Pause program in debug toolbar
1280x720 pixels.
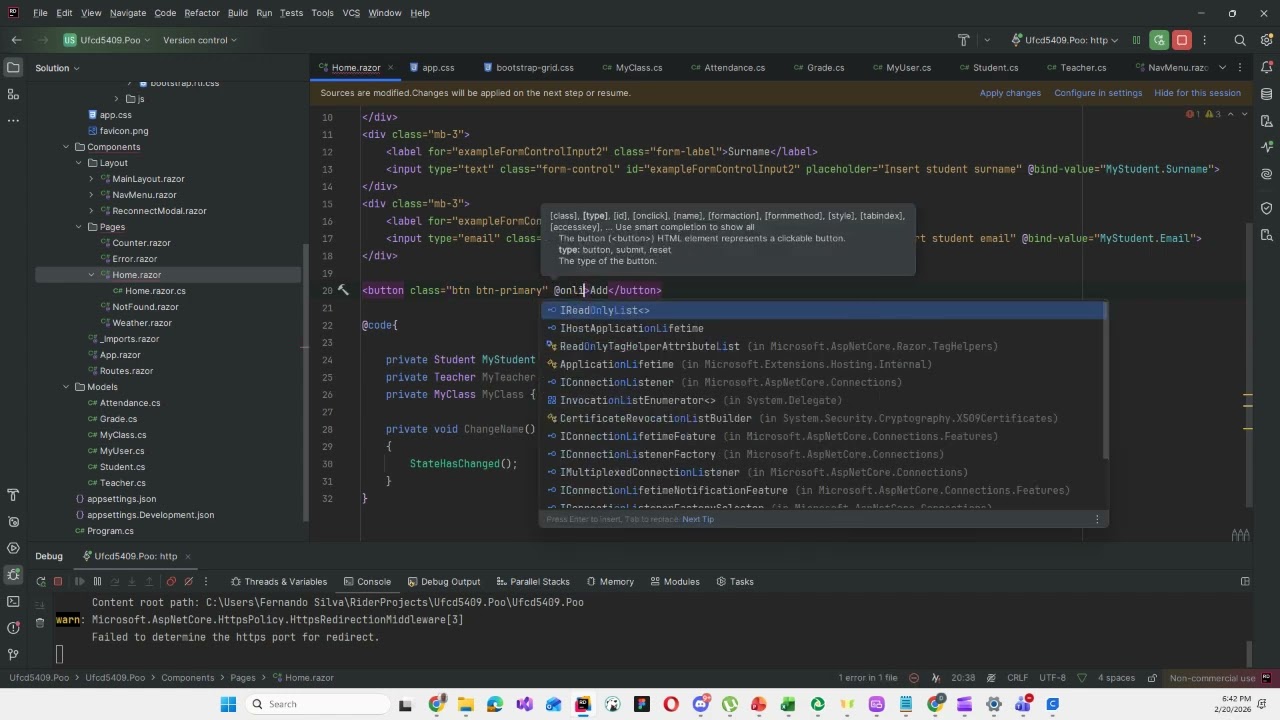tap(97, 581)
